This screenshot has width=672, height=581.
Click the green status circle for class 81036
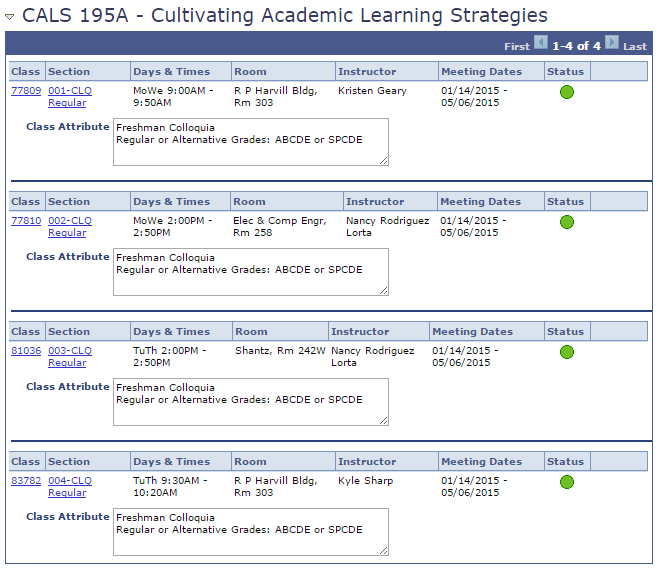click(x=567, y=352)
